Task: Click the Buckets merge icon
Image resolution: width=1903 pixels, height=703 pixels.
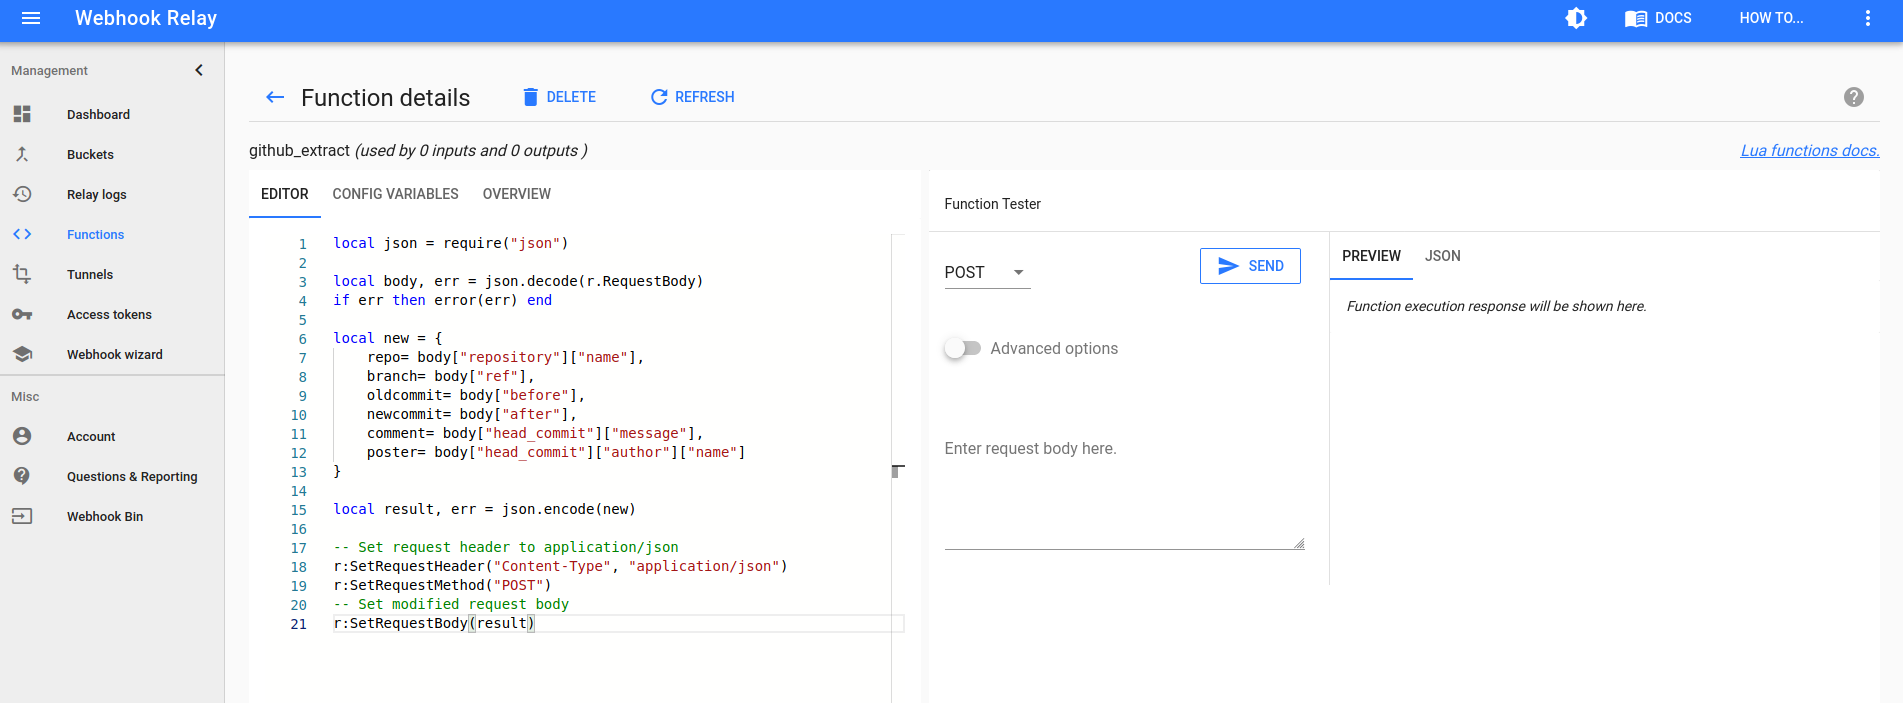Action: 22,154
